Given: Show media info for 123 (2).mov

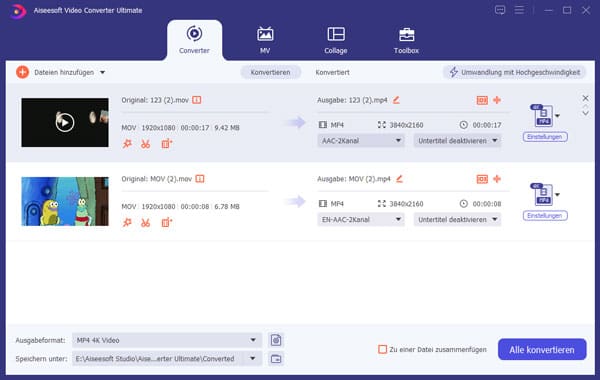Looking at the screenshot, I should click(x=197, y=100).
